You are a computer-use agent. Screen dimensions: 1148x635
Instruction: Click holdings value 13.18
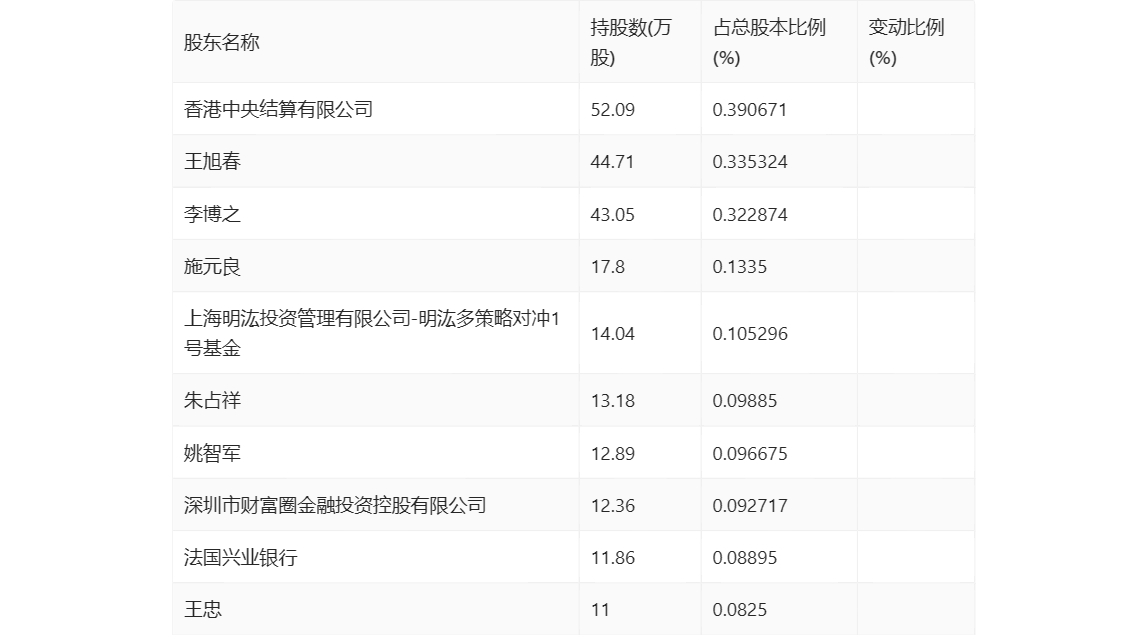point(613,401)
